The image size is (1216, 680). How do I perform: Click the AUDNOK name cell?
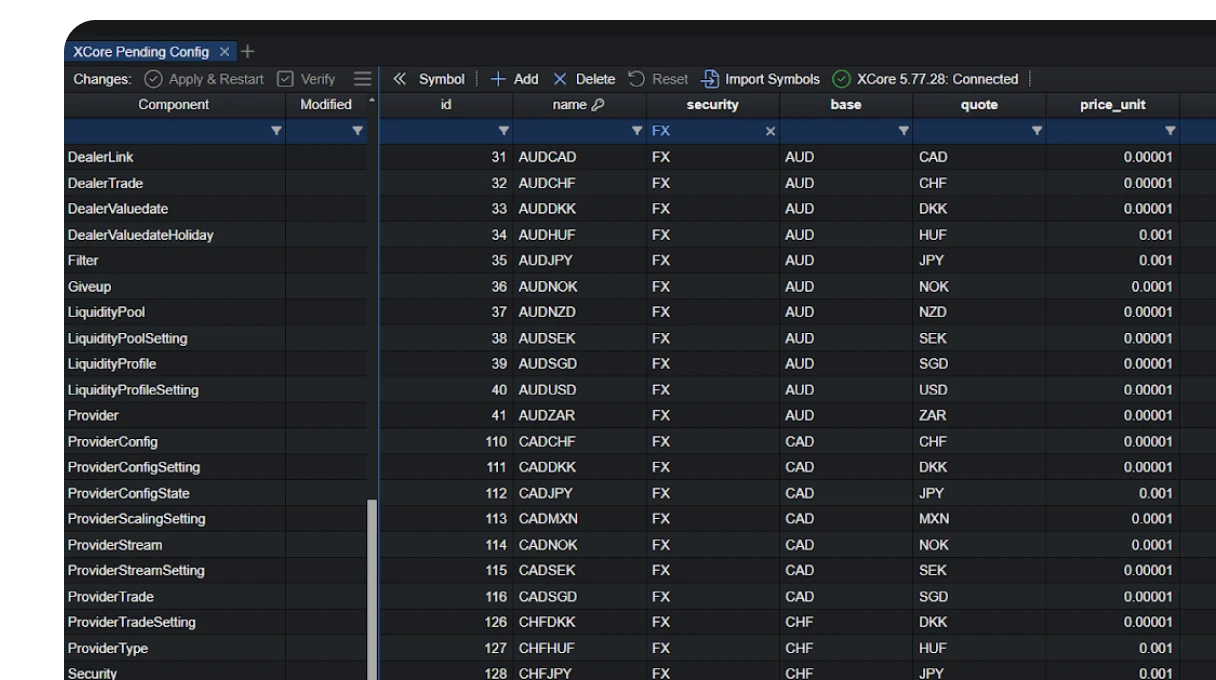[580, 287]
